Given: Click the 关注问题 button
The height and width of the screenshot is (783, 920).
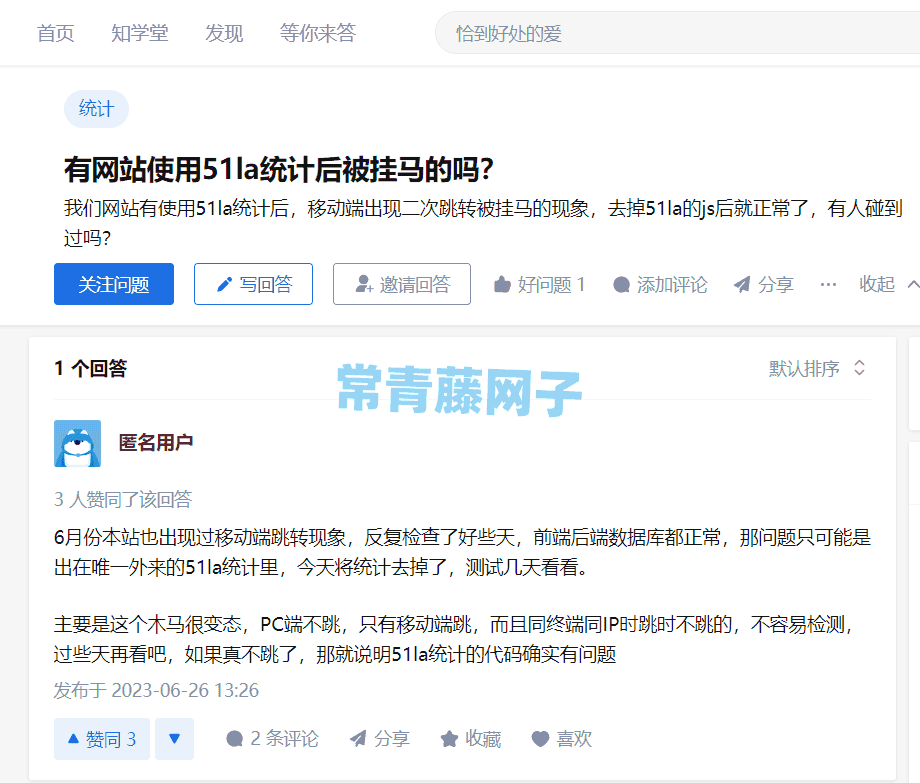Looking at the screenshot, I should tap(114, 284).
